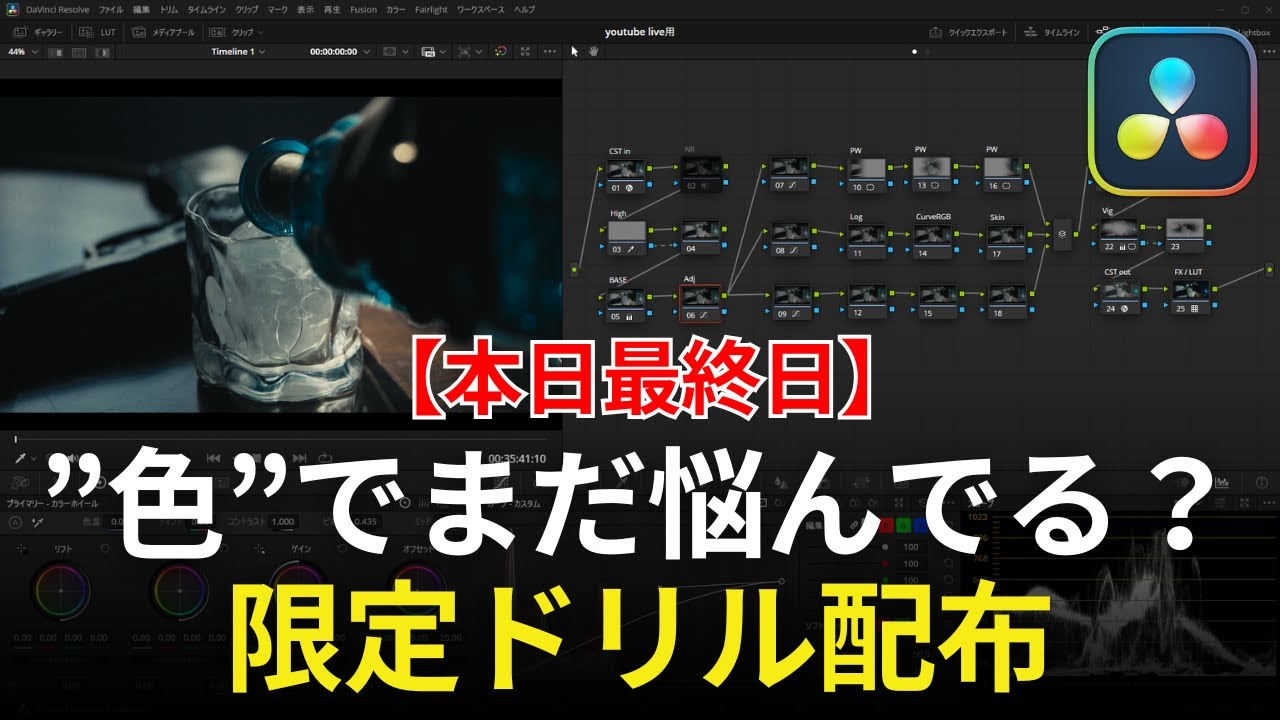Click the green source input node
Screen dimensions: 1280x720
point(574,269)
